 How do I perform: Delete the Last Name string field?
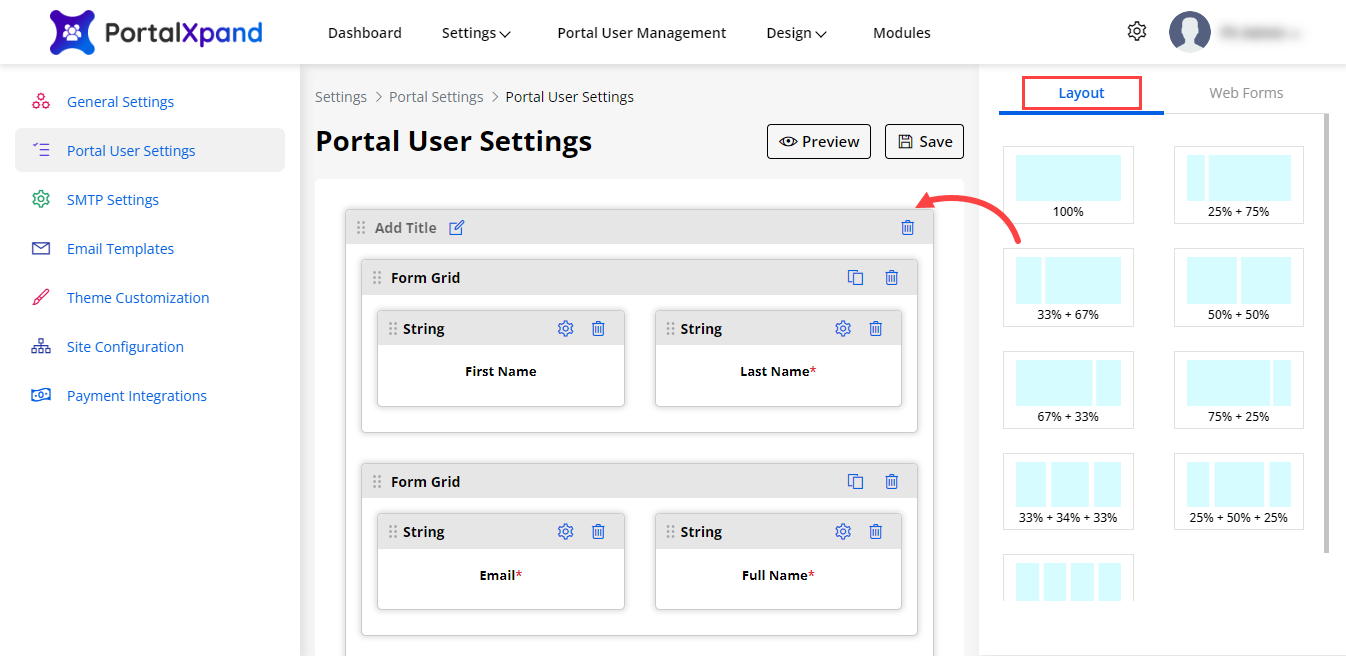[x=875, y=329]
